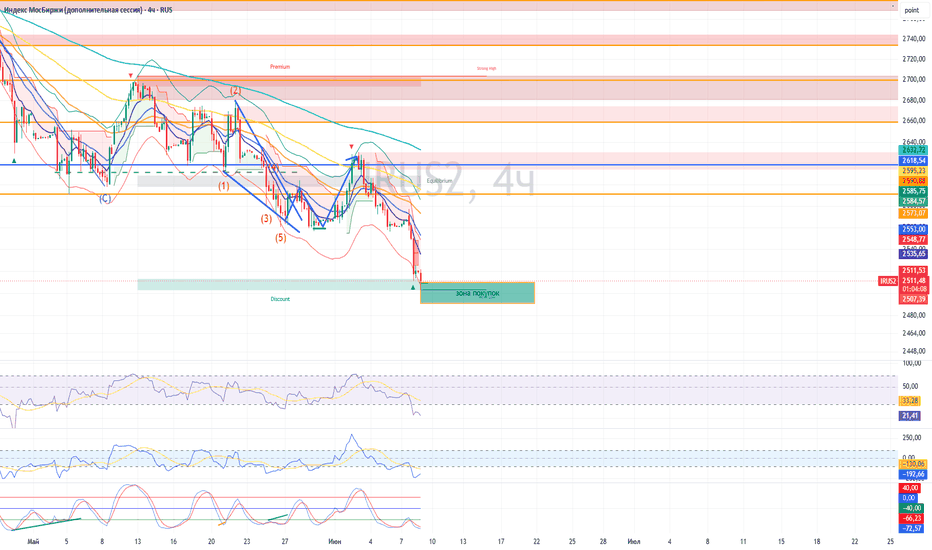Viewport: 932px width, 550px height.
Task: Click the point currency unit button
Action: (x=912, y=10)
